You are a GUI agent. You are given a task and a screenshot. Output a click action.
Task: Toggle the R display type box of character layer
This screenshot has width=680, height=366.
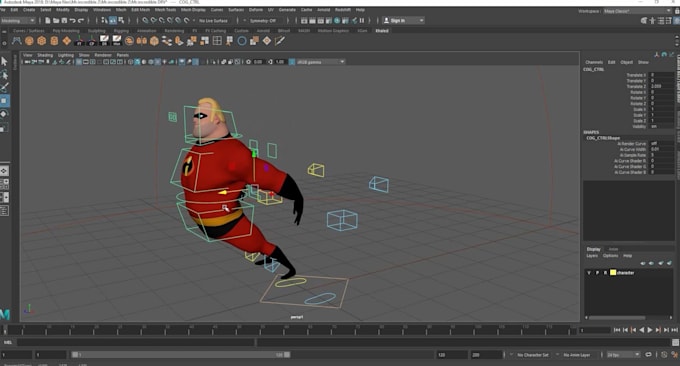pos(605,272)
